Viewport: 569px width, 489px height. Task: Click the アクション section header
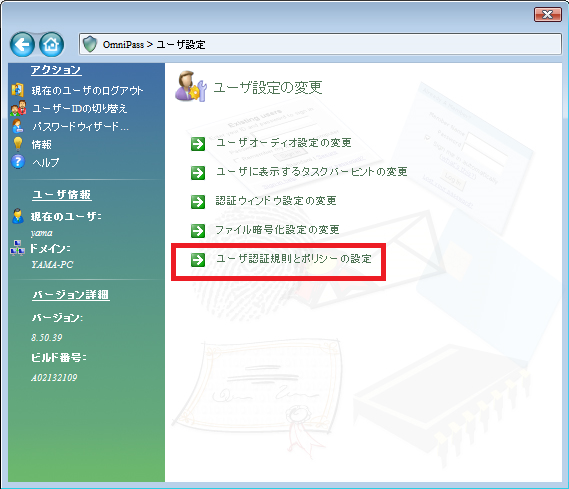pyautogui.click(x=56, y=70)
